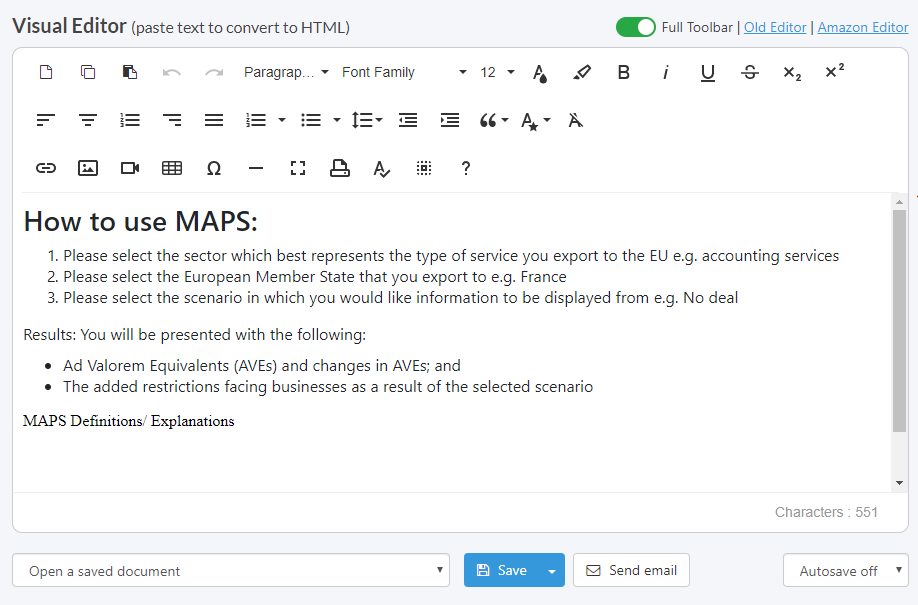The height and width of the screenshot is (605, 918).
Task: Toggle fullscreen editor mode
Action: [298, 168]
